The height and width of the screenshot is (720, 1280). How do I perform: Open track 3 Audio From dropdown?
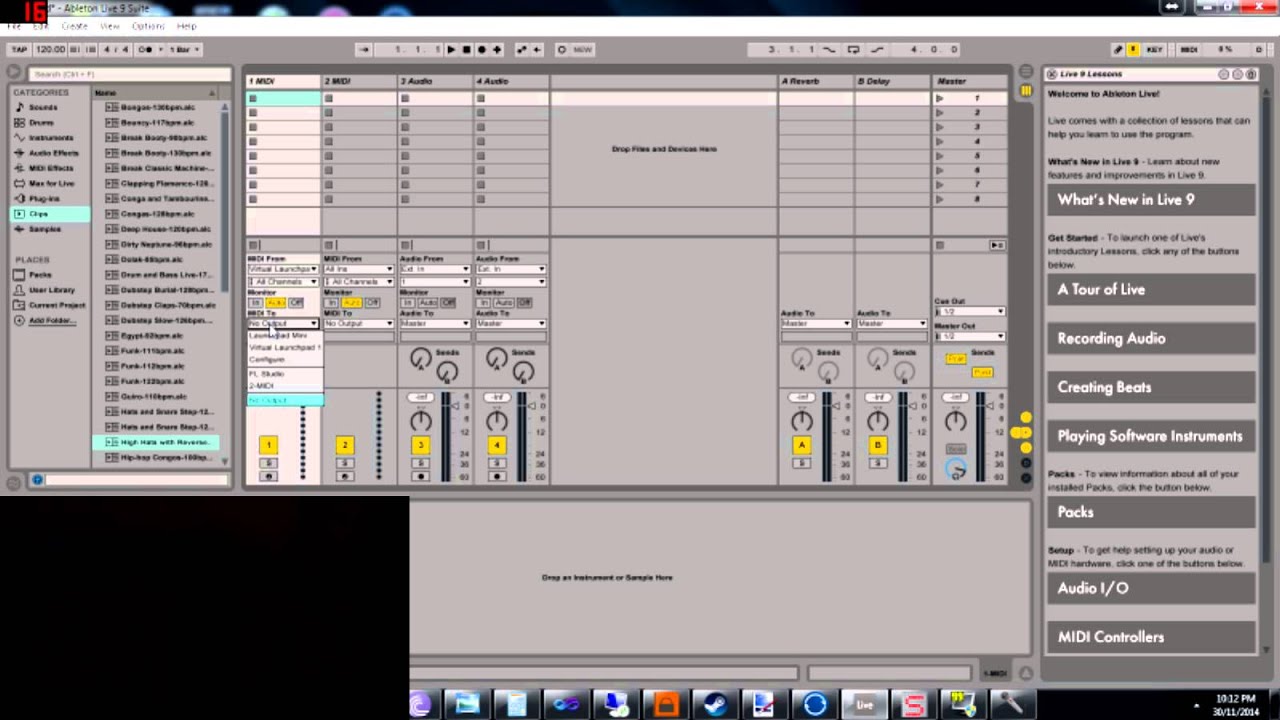click(x=435, y=269)
